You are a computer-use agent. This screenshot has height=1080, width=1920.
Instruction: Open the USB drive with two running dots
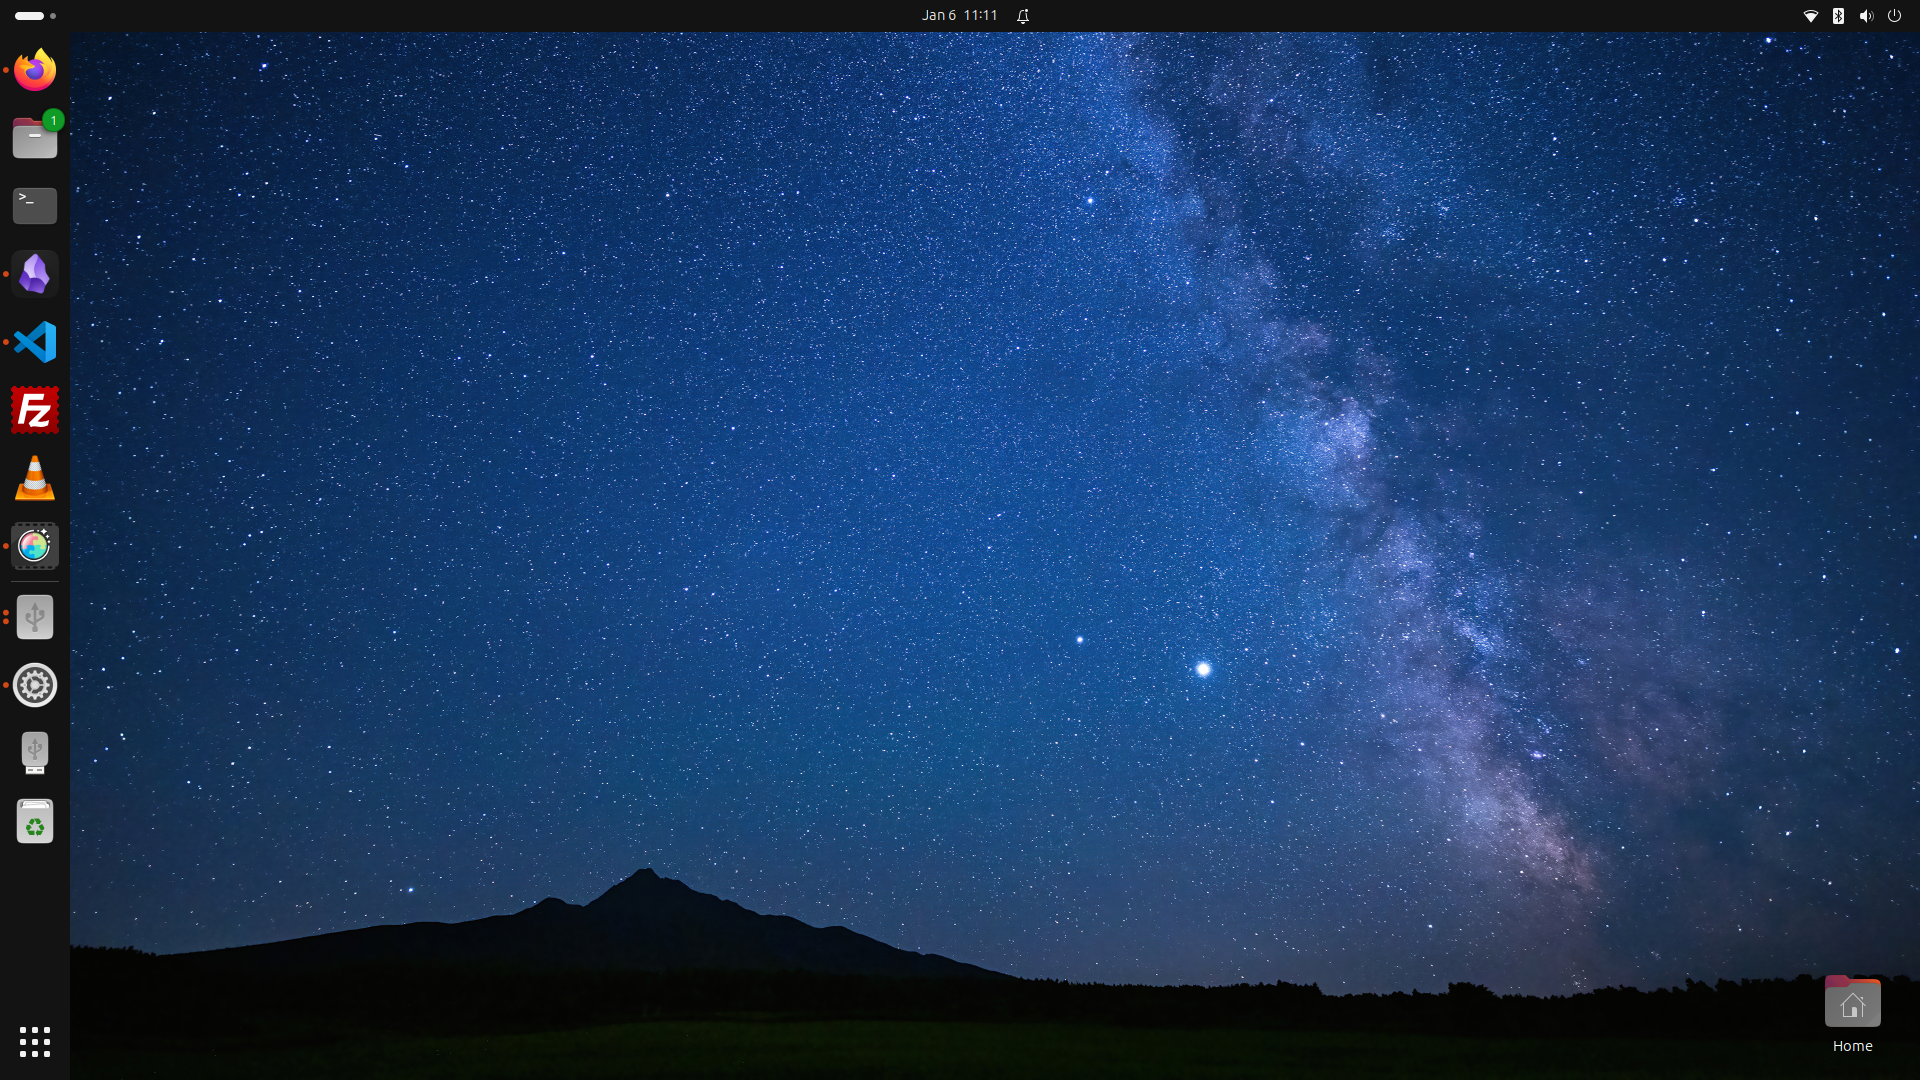point(35,617)
